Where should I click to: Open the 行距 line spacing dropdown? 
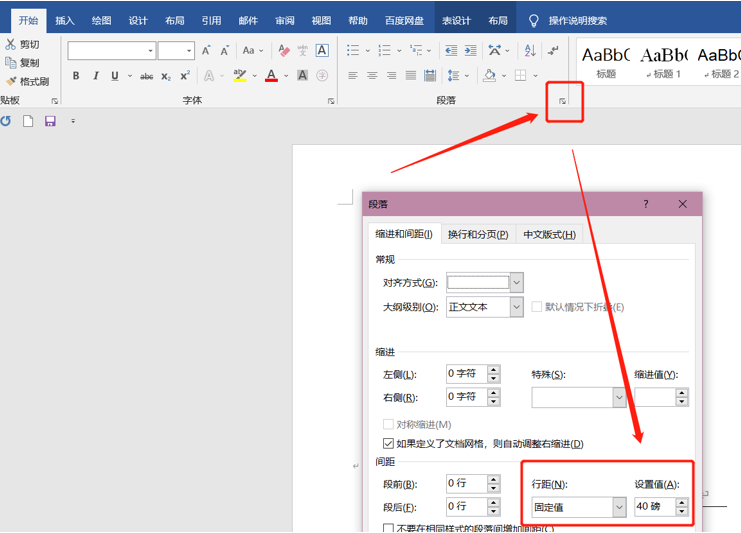coord(619,507)
